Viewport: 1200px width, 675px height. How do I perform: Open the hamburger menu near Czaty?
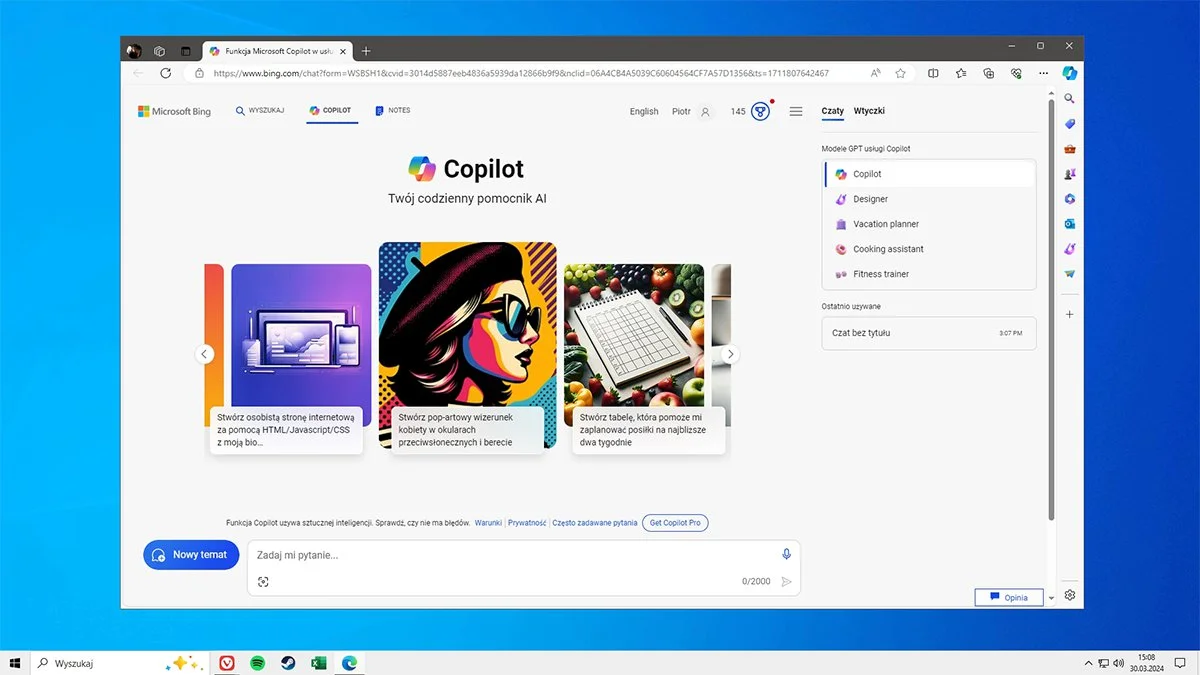coord(796,112)
